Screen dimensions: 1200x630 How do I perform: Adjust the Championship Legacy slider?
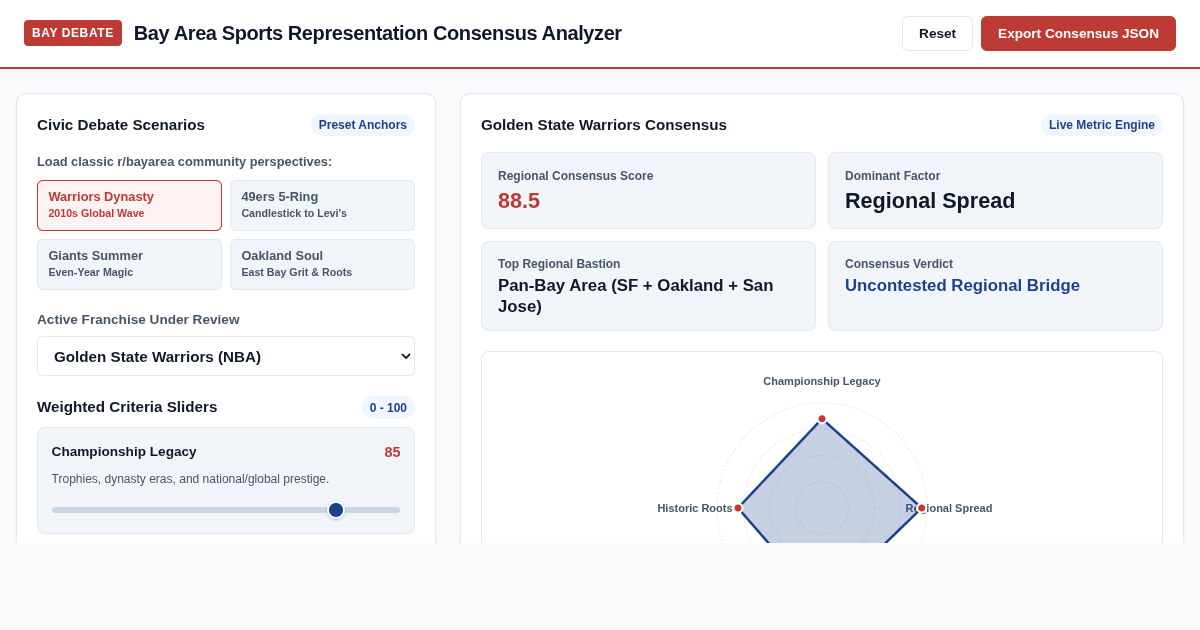pos(226,510)
